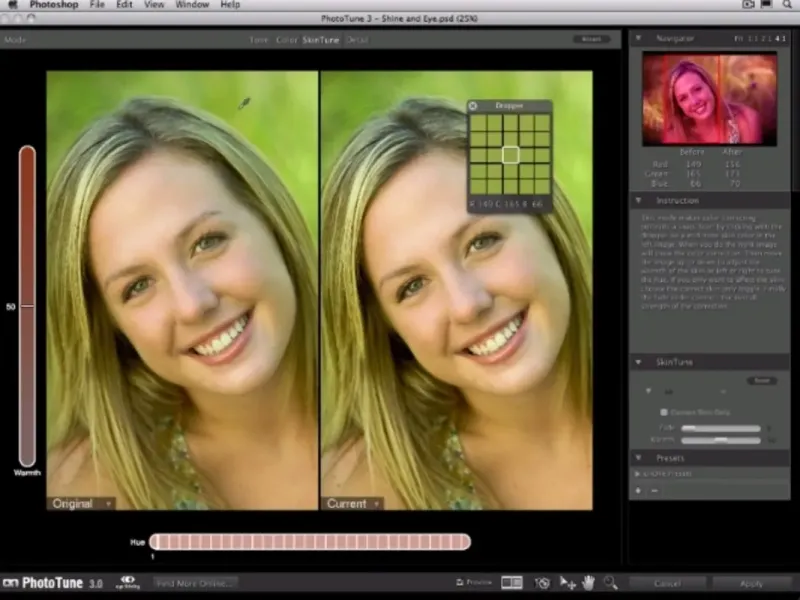Image resolution: width=800 pixels, height=600 pixels.
Task: Click the Reset button in top bar
Action: (591, 39)
